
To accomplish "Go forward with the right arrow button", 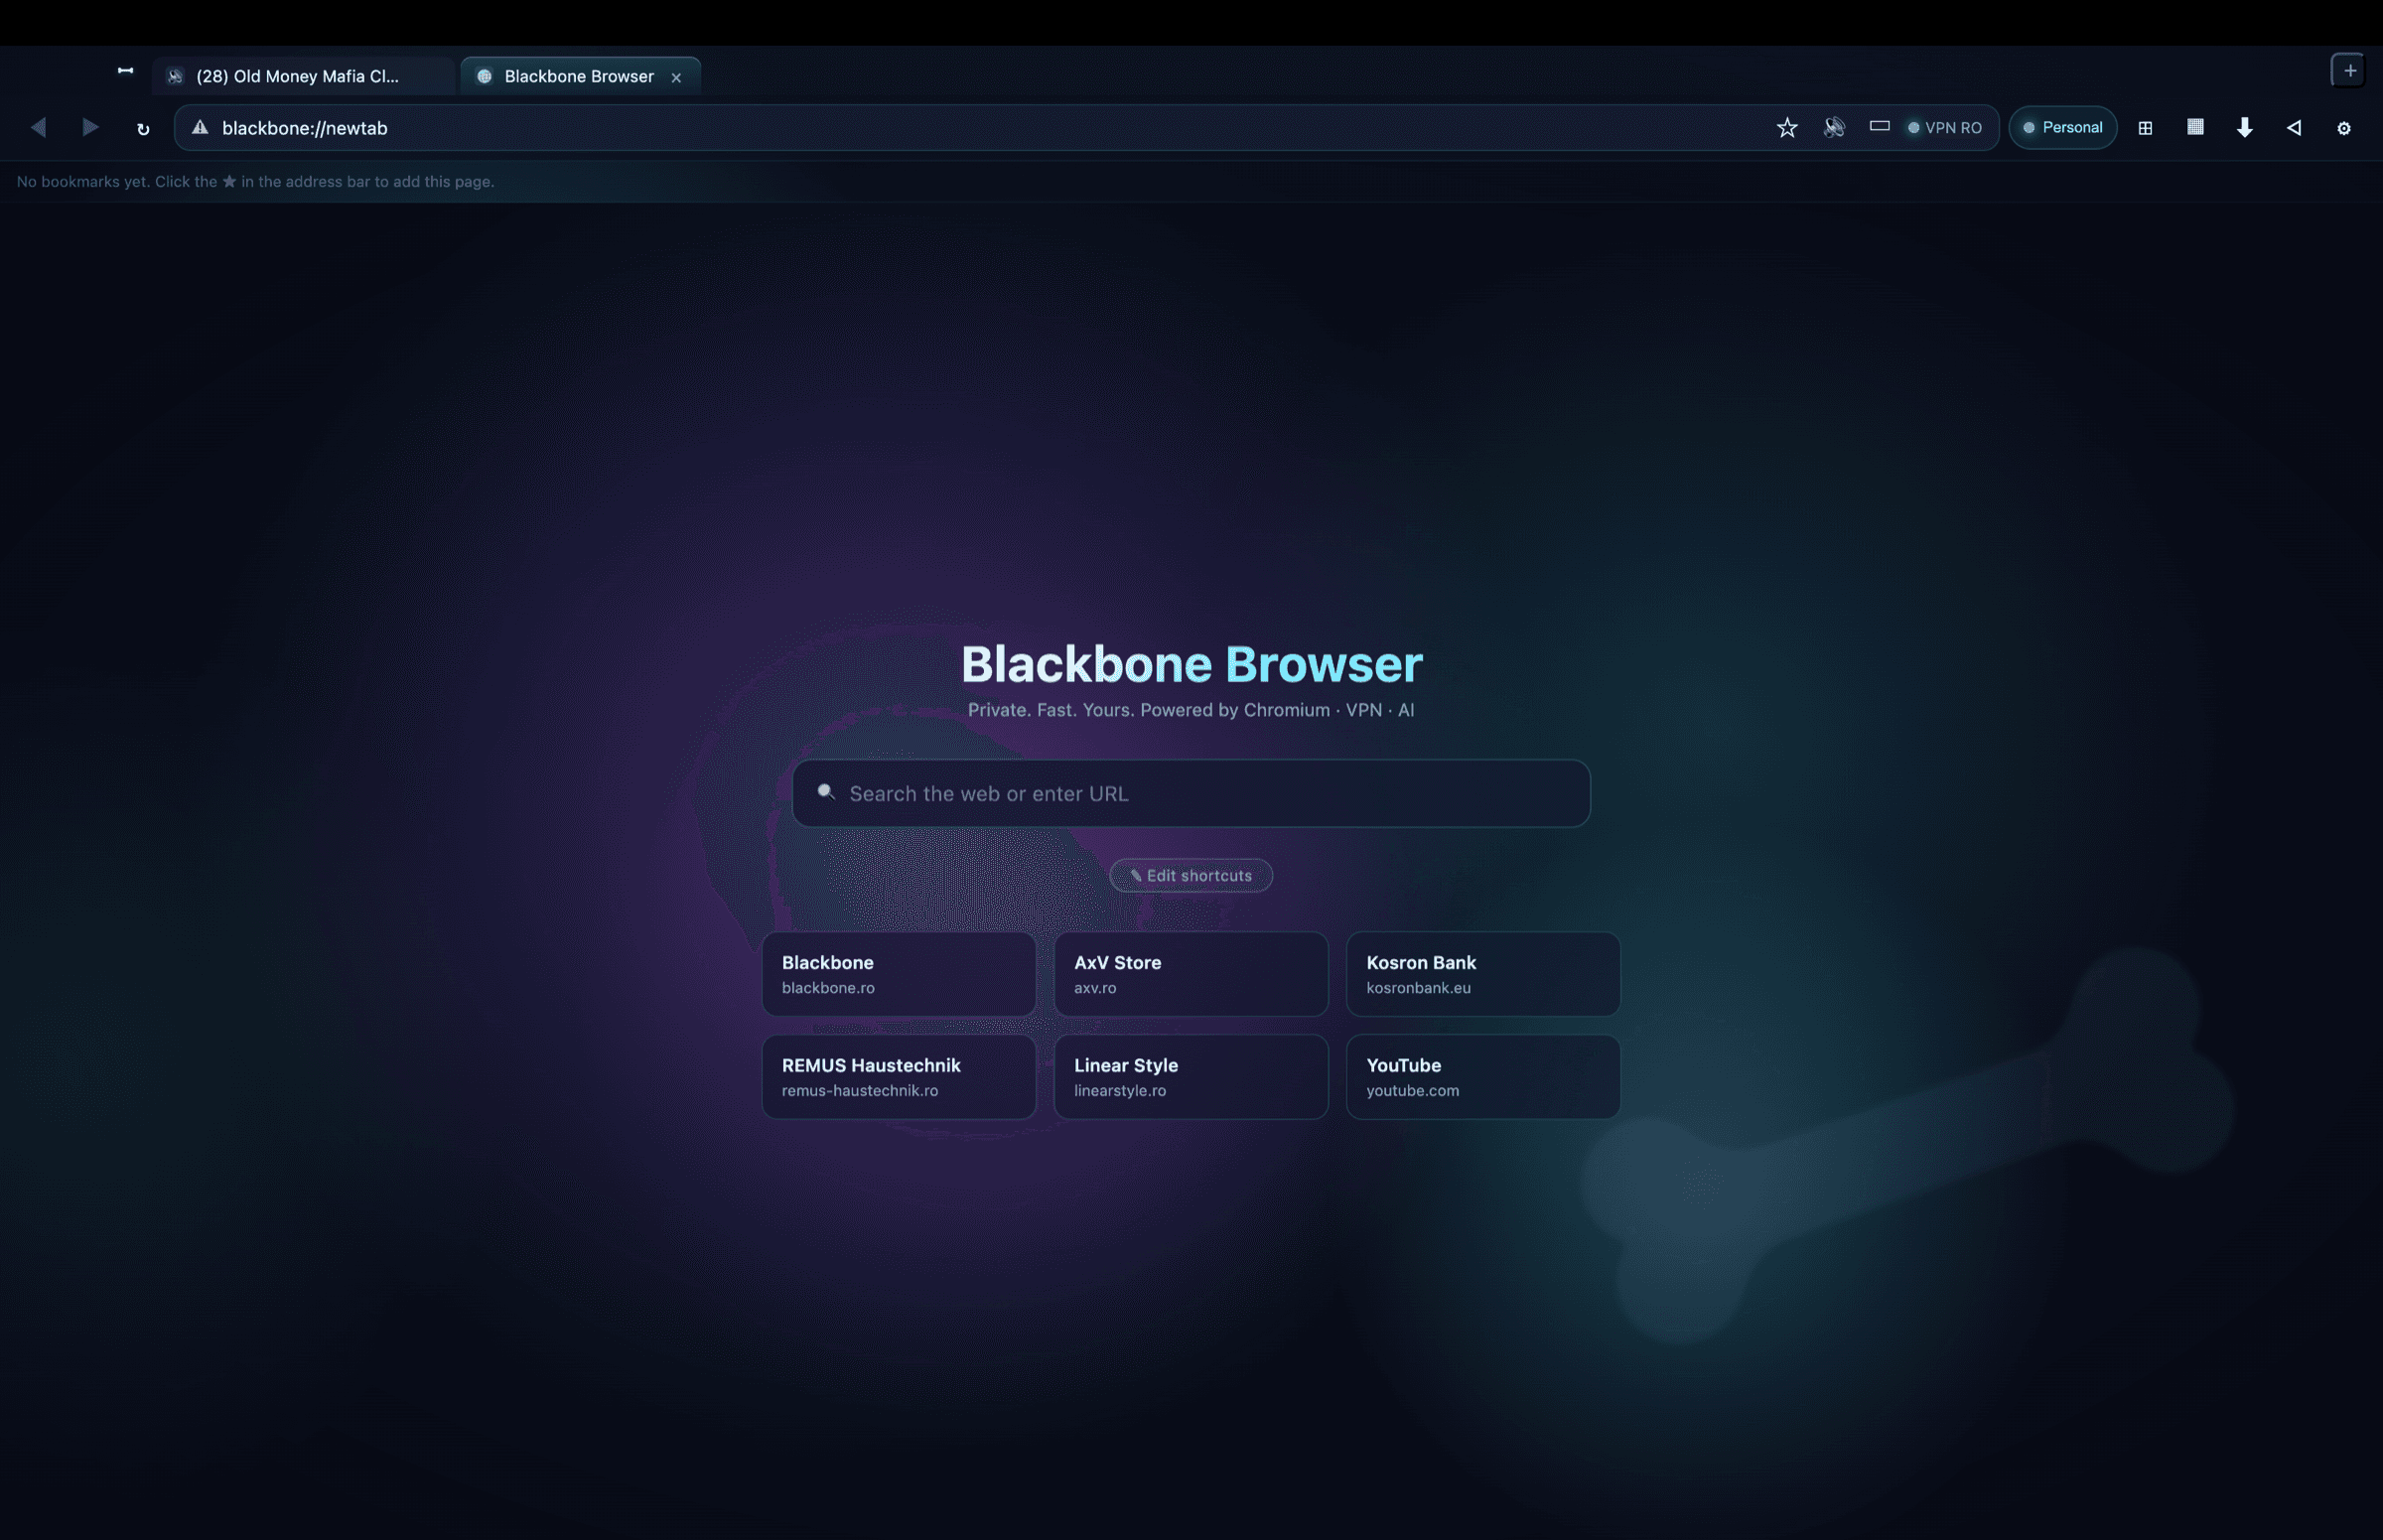I will coord(90,127).
